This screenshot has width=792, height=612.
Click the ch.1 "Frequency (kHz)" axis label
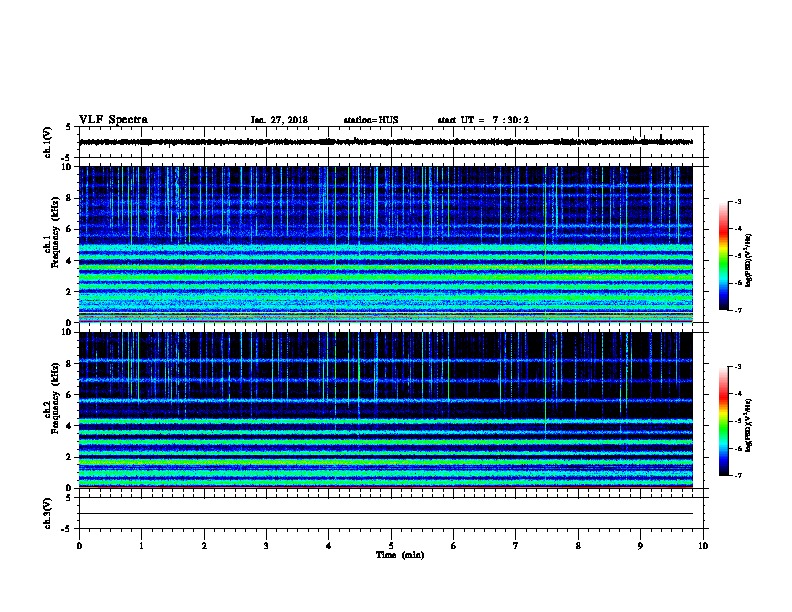point(55,232)
